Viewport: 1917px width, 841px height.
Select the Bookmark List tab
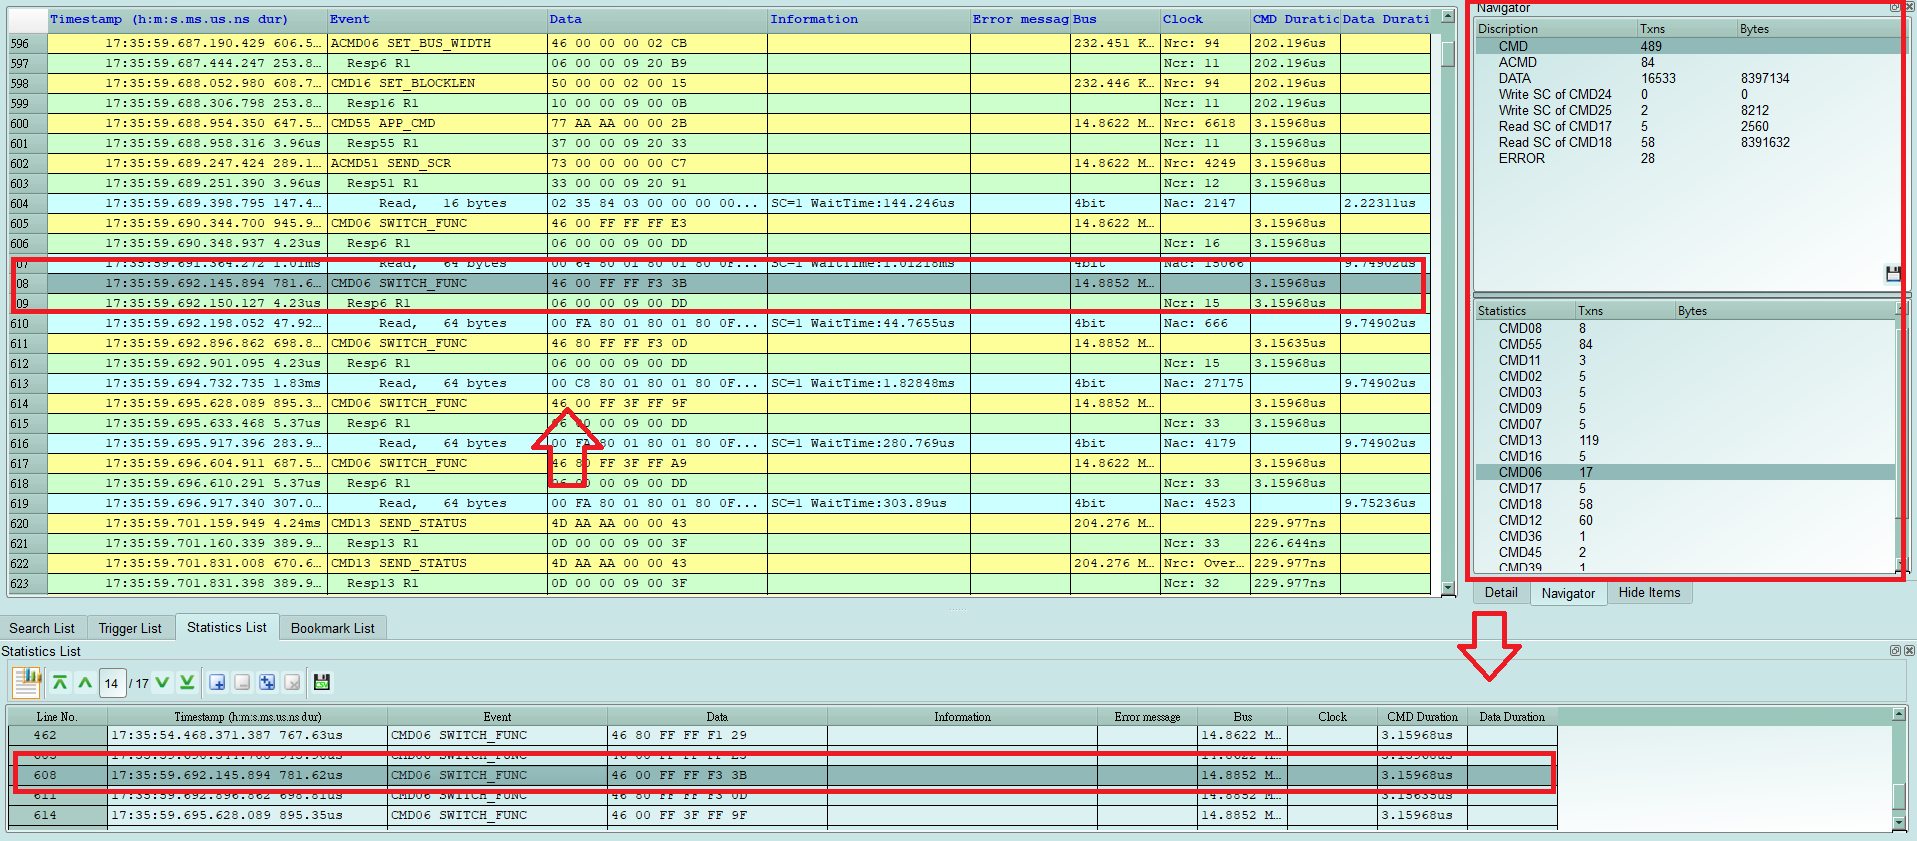(x=333, y=628)
